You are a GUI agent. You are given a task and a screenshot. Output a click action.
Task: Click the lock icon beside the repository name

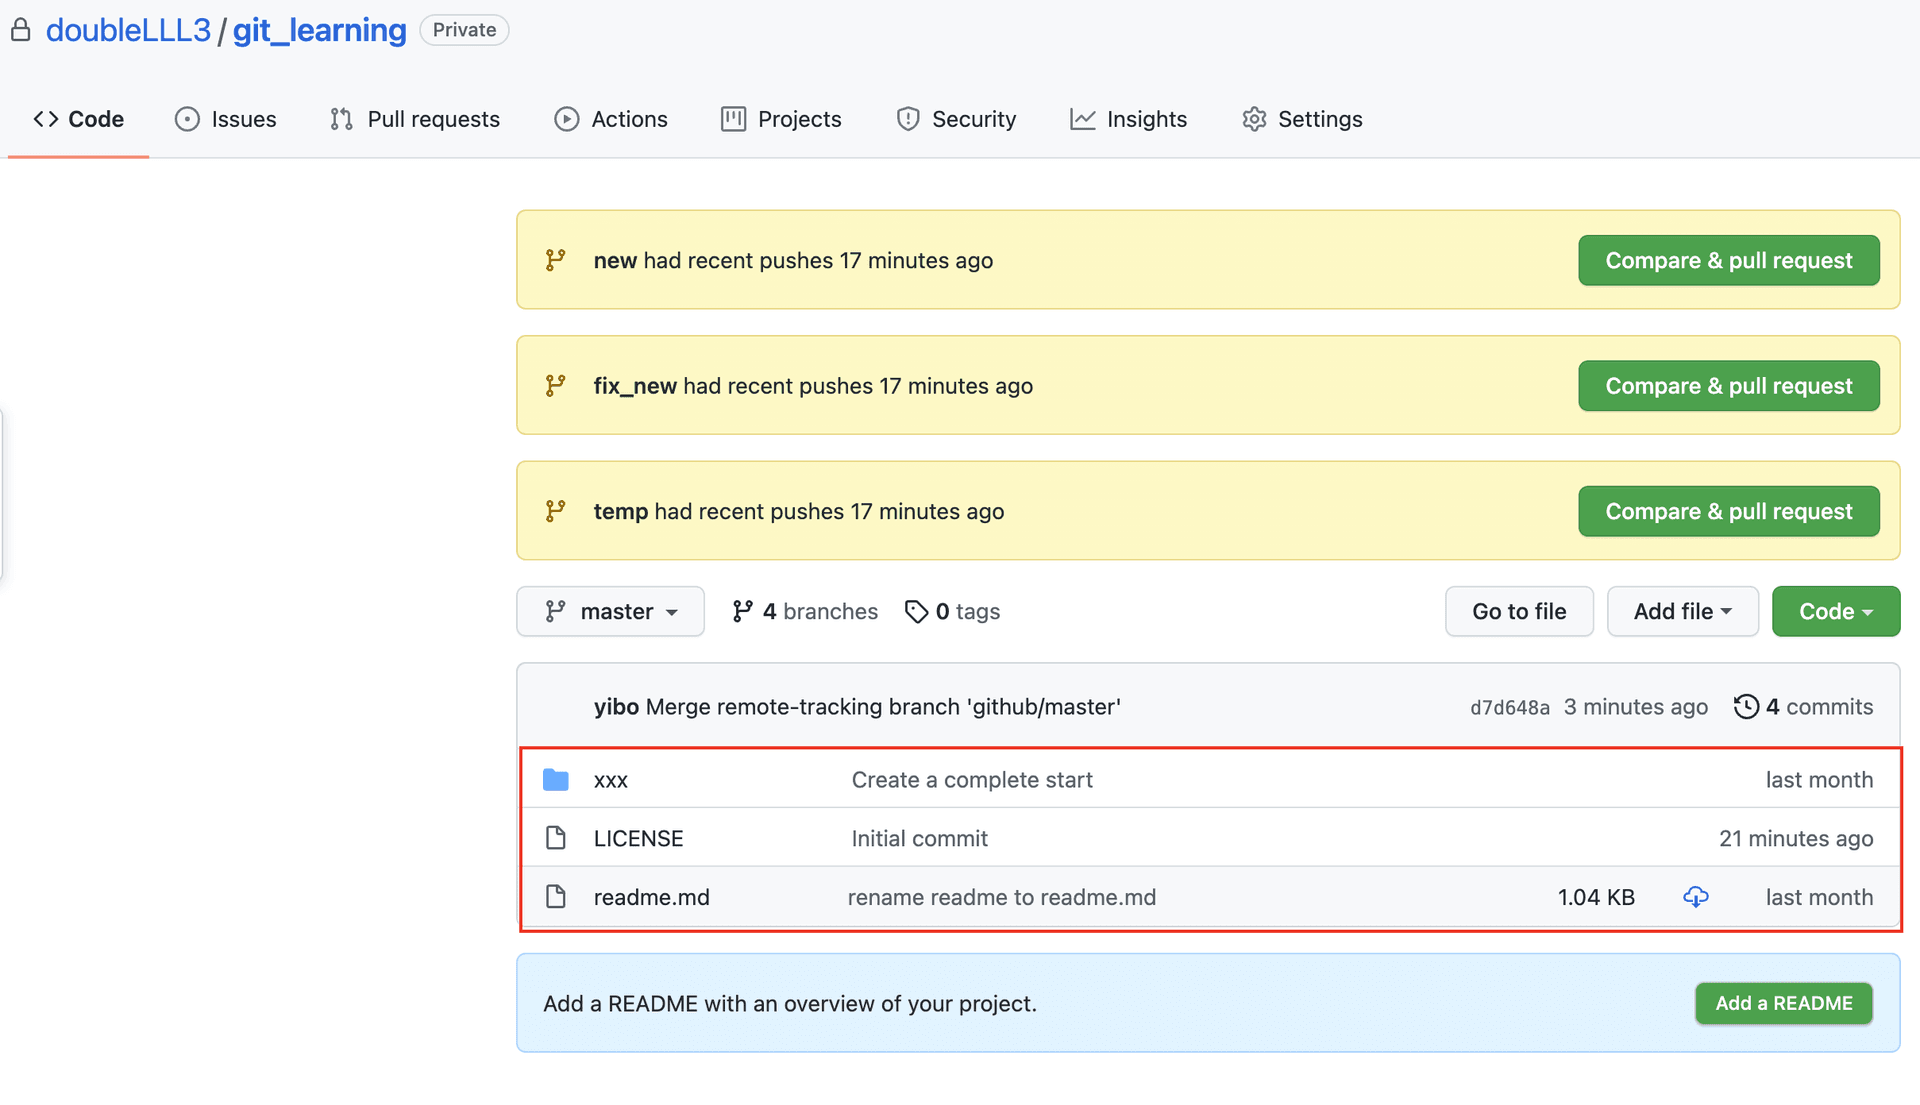(x=21, y=30)
